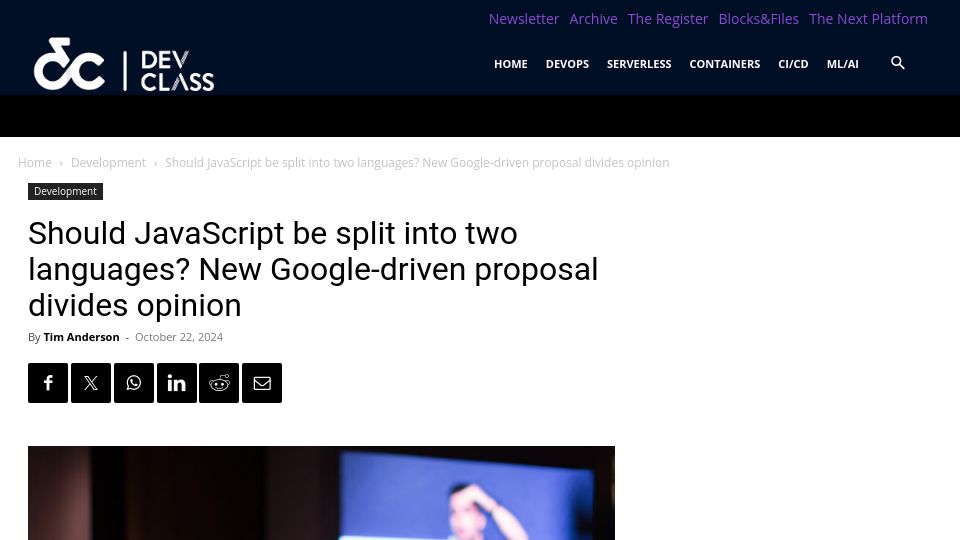Share article on LinkedIn
Image resolution: width=960 pixels, height=540 pixels.
(176, 383)
